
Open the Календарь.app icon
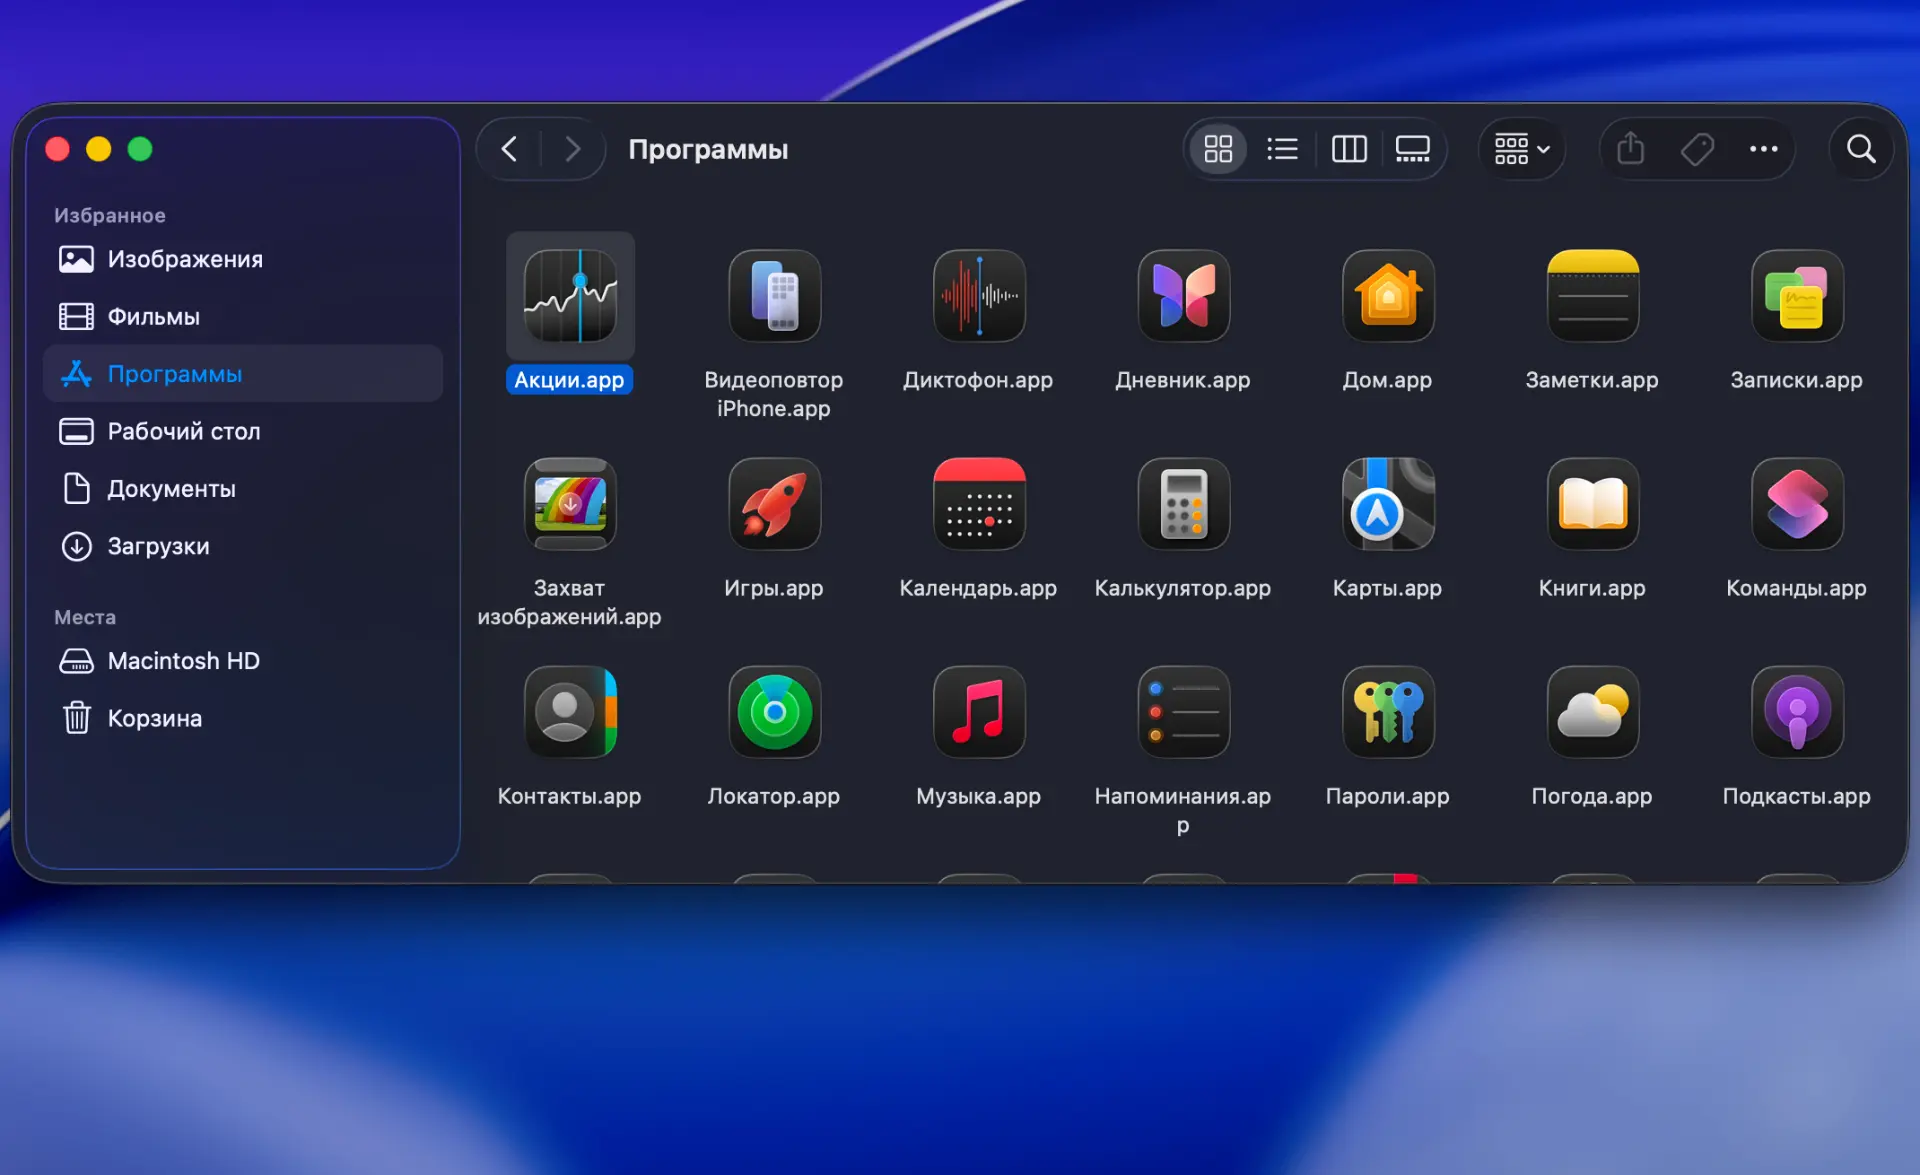(x=979, y=504)
